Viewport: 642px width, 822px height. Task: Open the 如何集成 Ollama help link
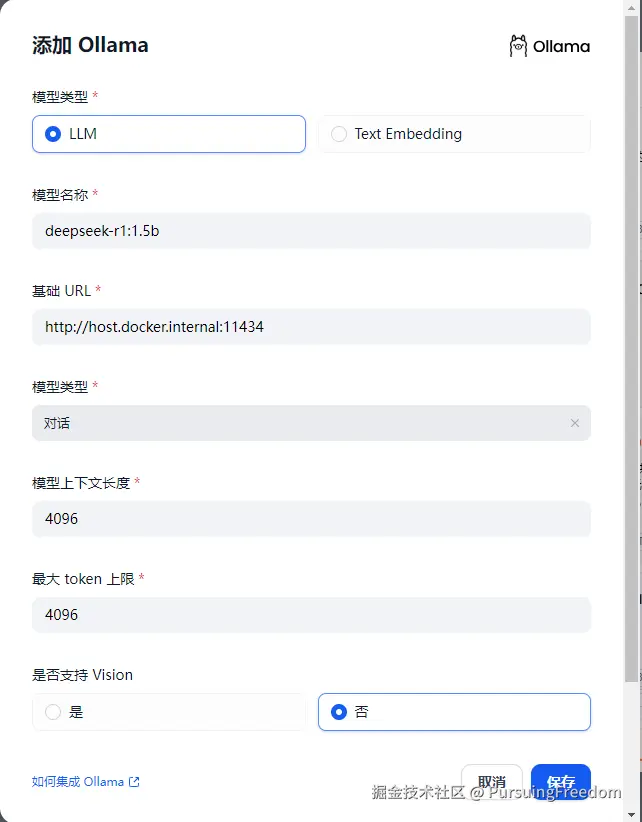[78, 782]
